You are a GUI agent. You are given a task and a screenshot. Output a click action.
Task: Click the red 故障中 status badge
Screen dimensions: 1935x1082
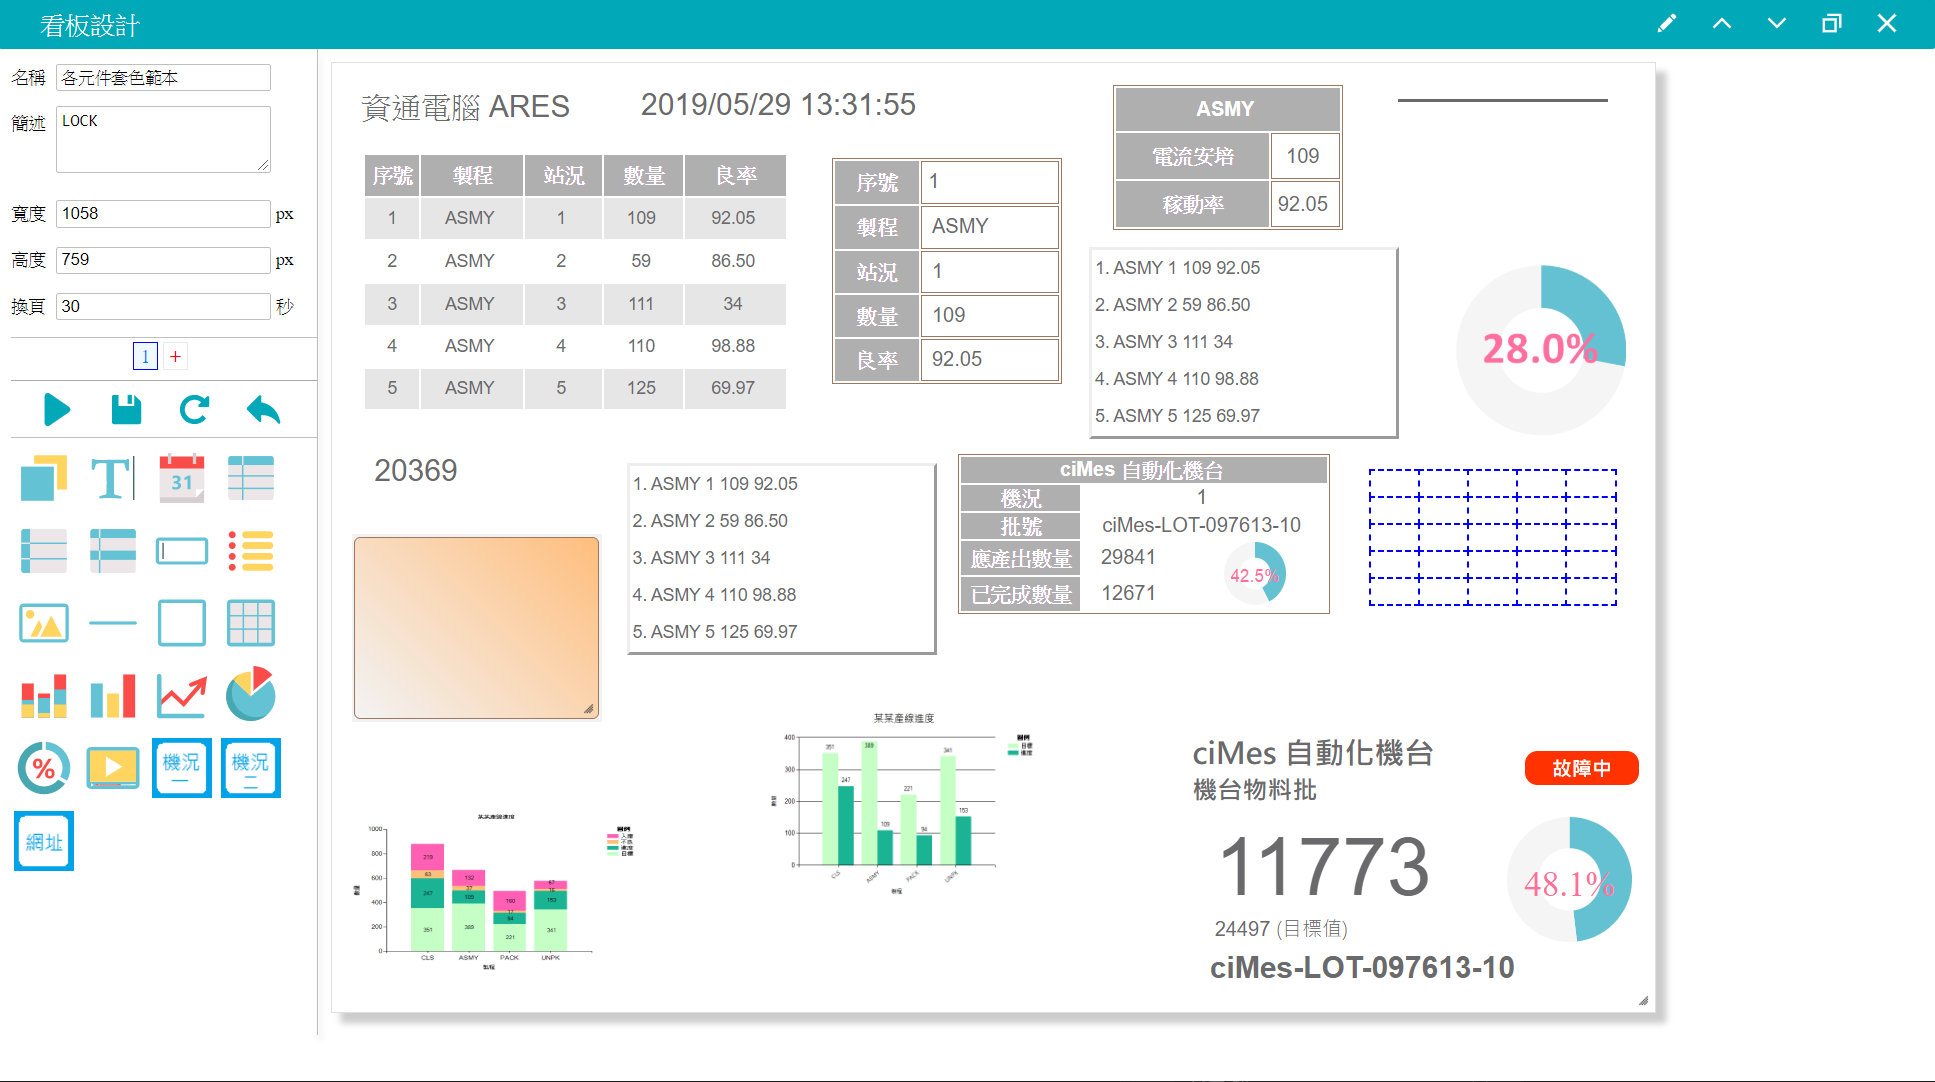click(1581, 768)
